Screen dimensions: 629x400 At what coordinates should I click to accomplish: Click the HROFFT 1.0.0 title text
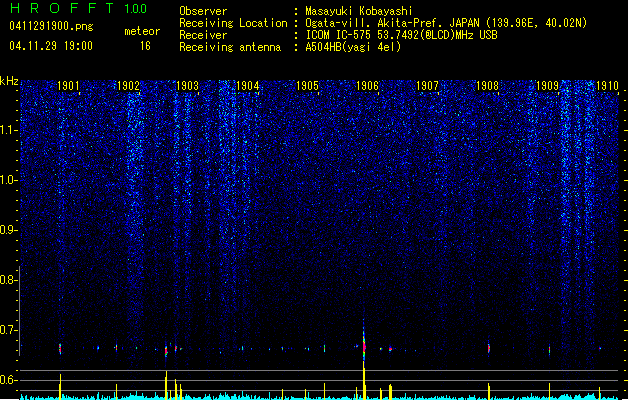point(78,8)
